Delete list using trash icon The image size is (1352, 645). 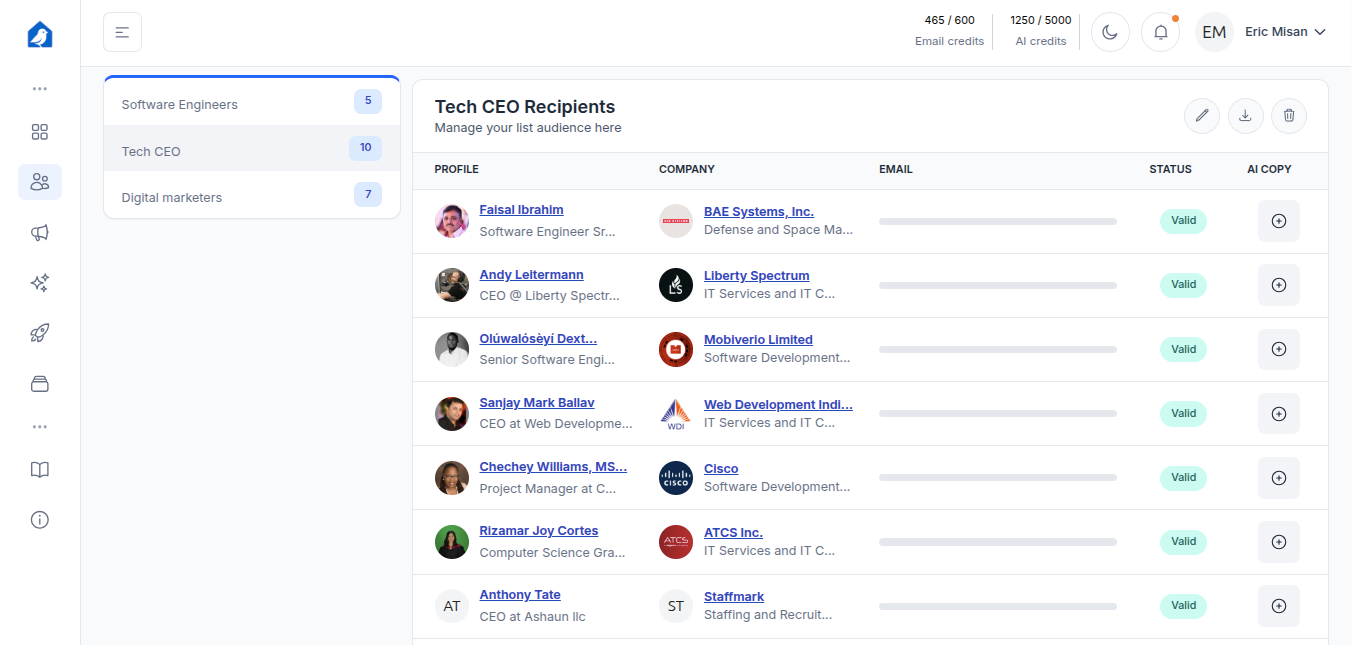pos(1289,116)
